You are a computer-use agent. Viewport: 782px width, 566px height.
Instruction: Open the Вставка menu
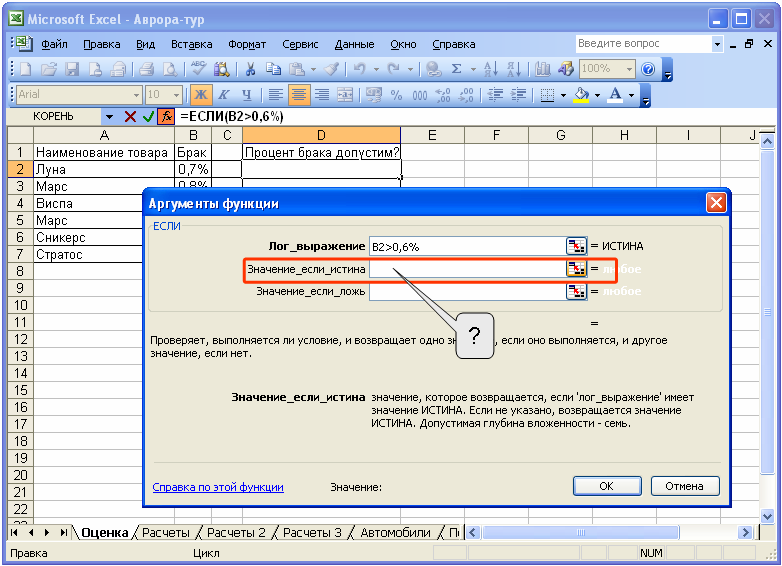tap(192, 44)
